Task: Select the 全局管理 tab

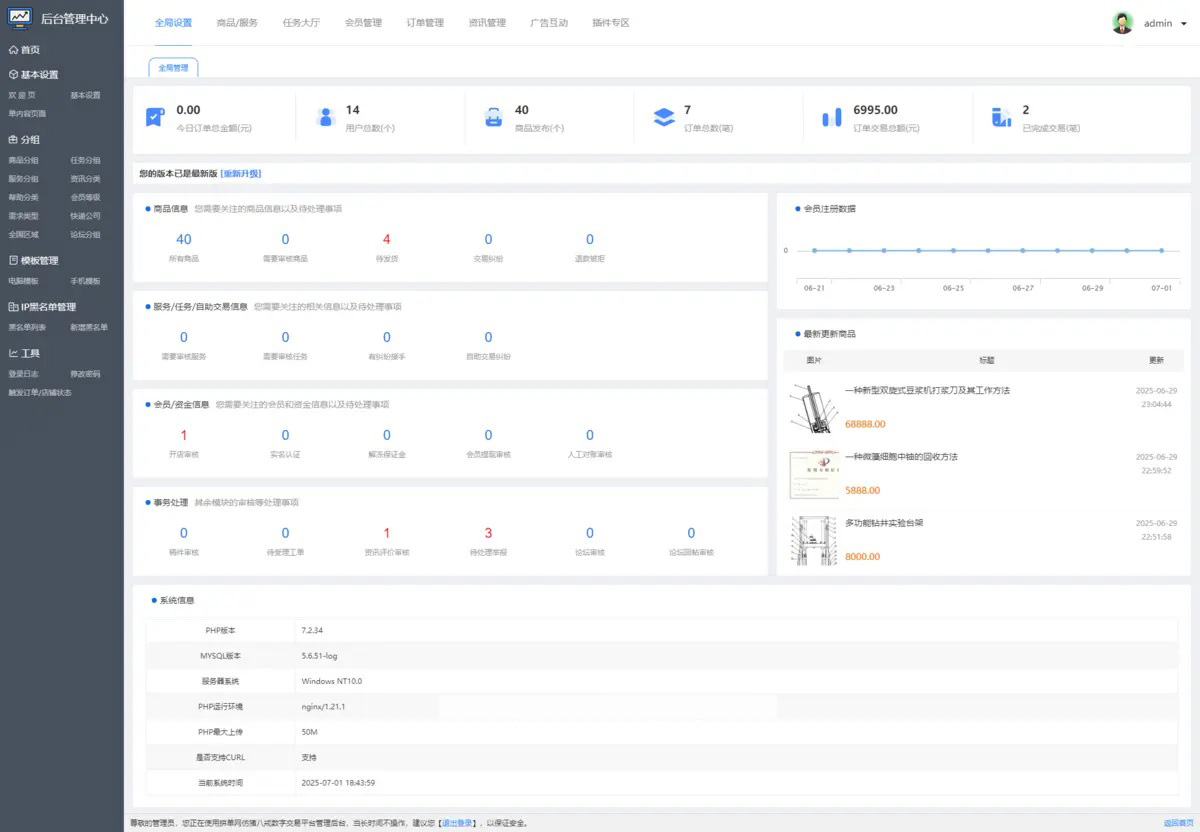Action: pos(173,68)
